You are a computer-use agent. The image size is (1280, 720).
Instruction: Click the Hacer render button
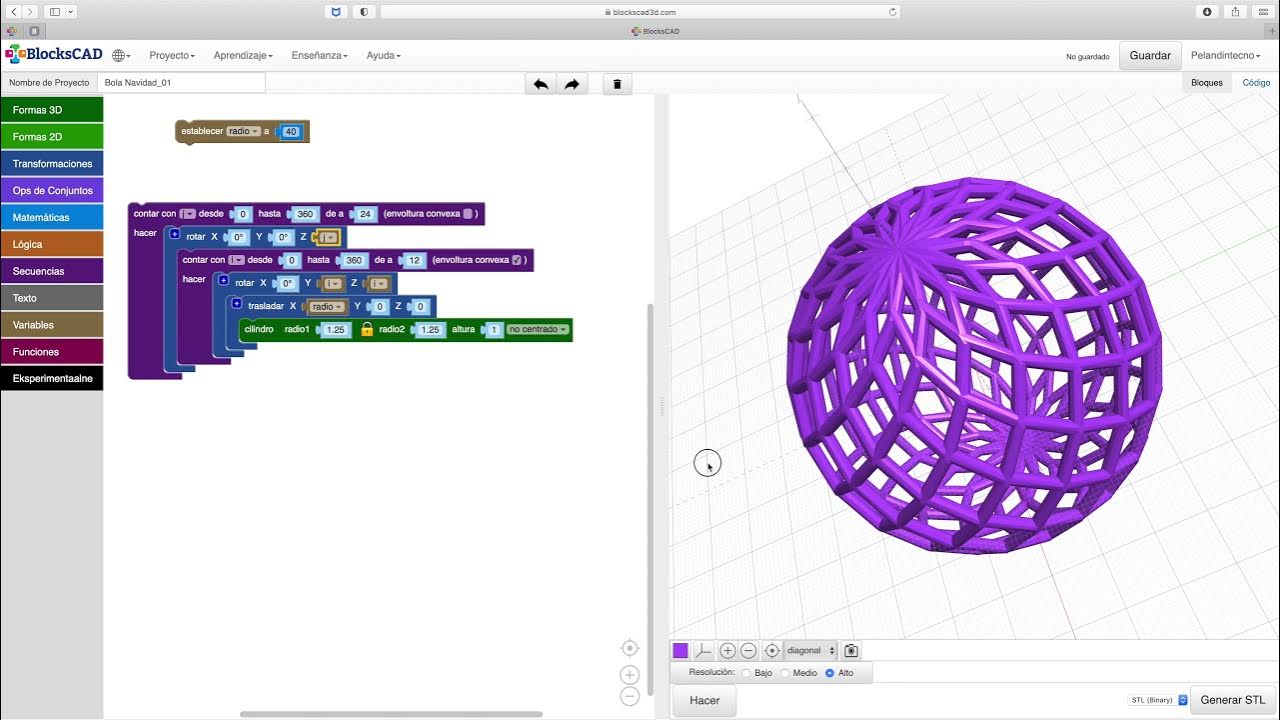[x=705, y=700]
